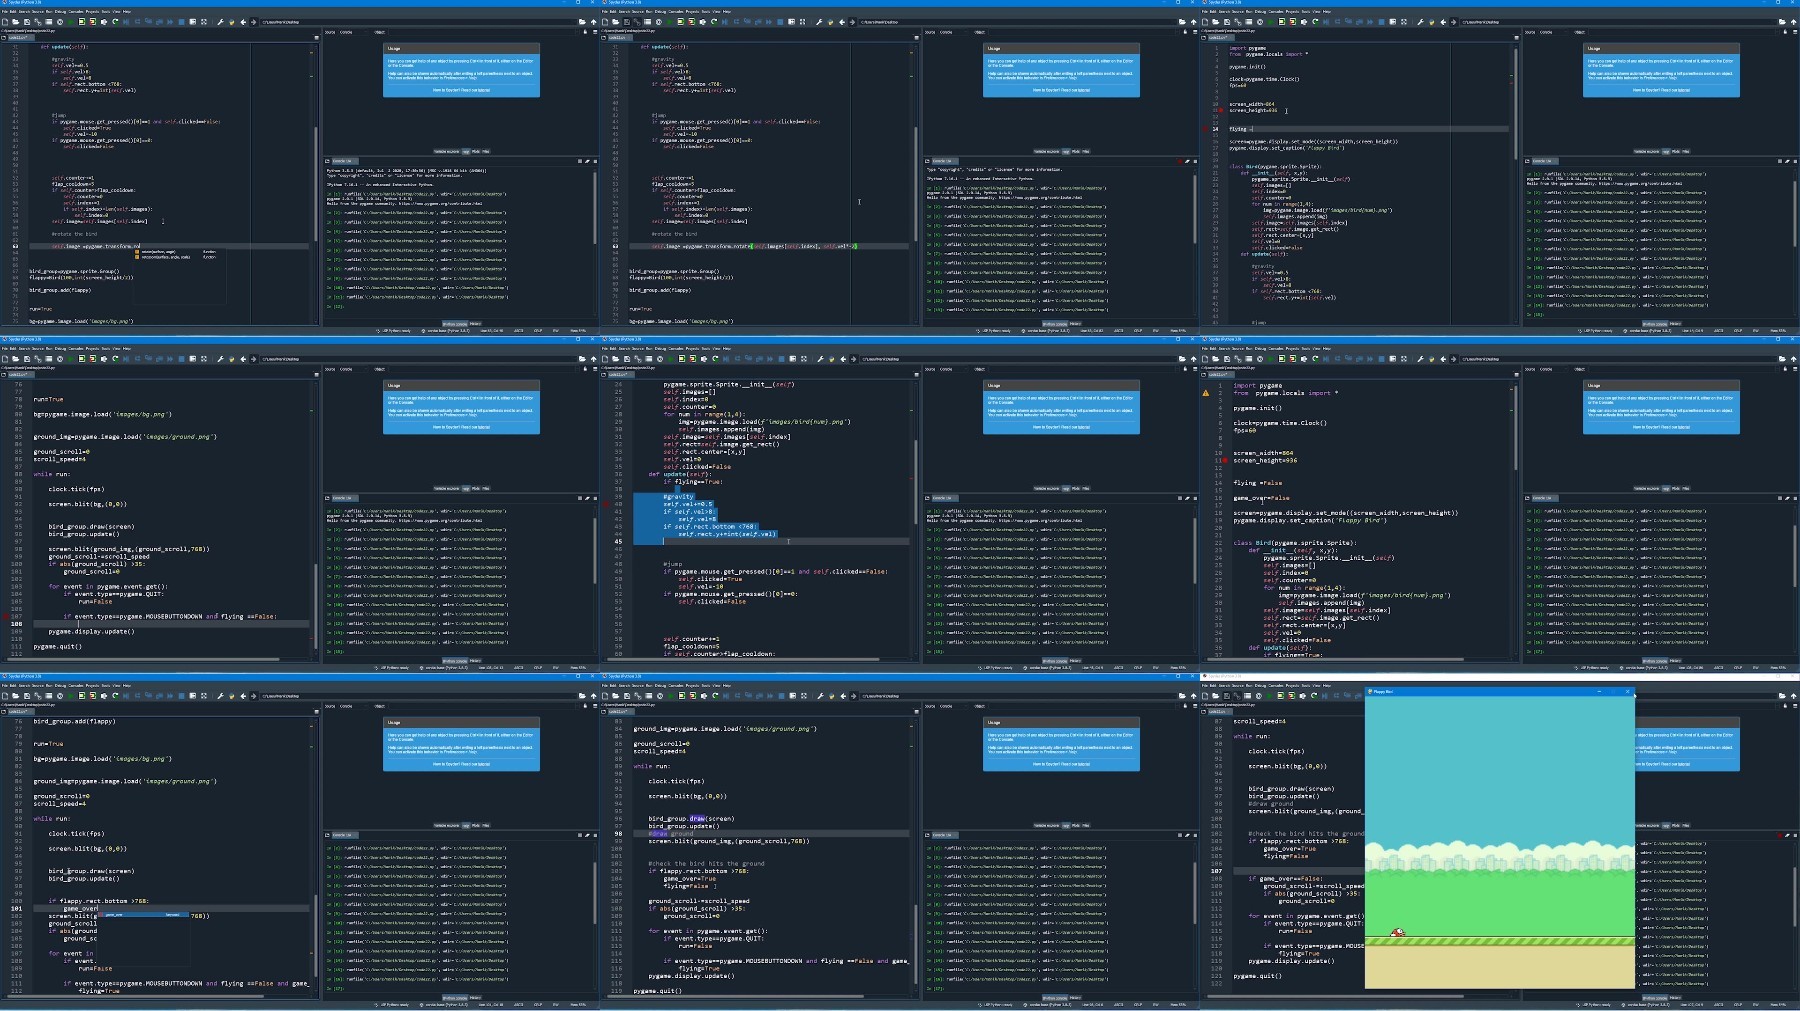Open Help menu in bottom-middle Spyder window
Viewport: 1800px width, 1011px height.
(727, 685)
